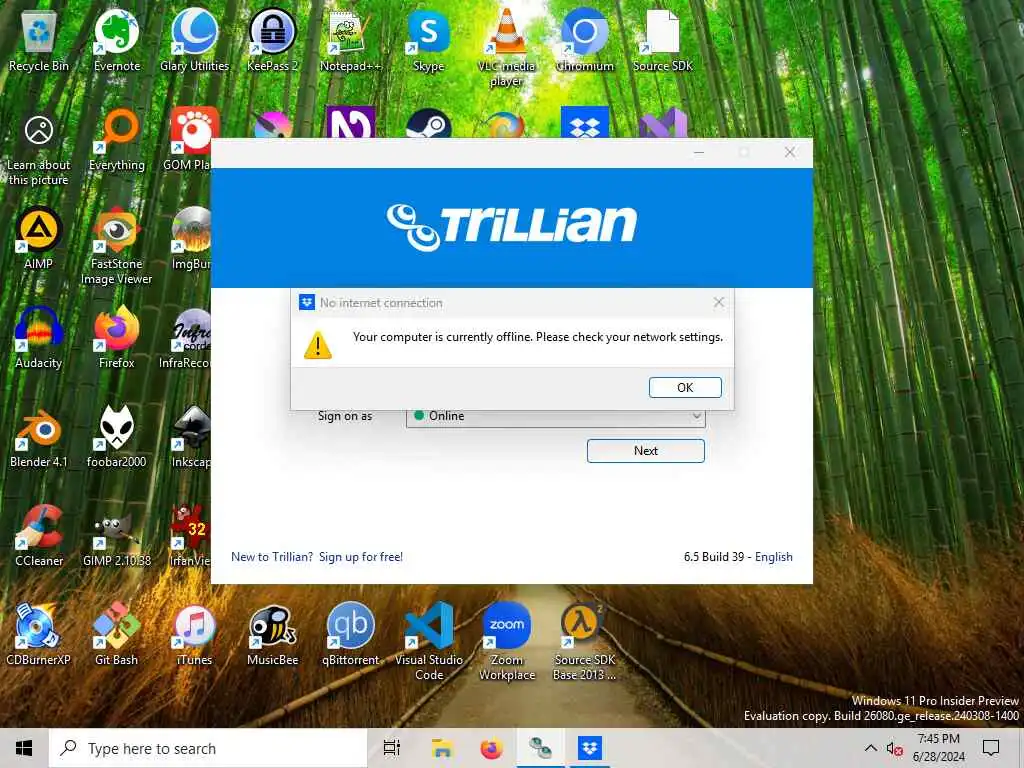Select the Zoom Workplace desktop icon

point(506,641)
